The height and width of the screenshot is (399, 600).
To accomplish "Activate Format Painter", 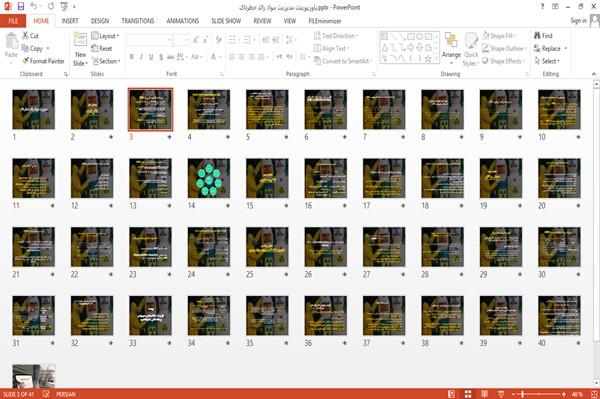I will tap(43, 61).
